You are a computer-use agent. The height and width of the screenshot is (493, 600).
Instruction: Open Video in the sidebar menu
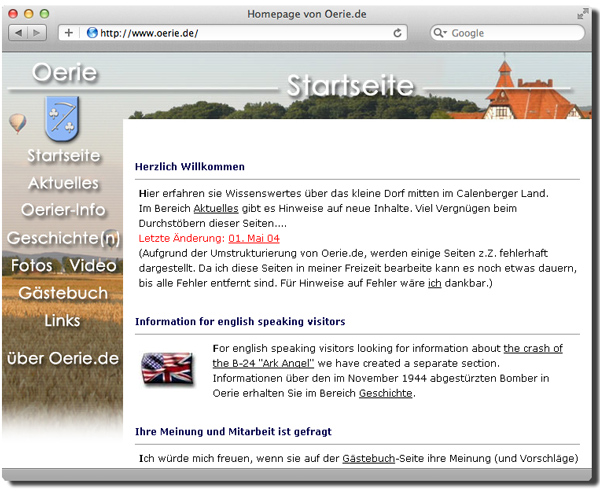(93, 265)
